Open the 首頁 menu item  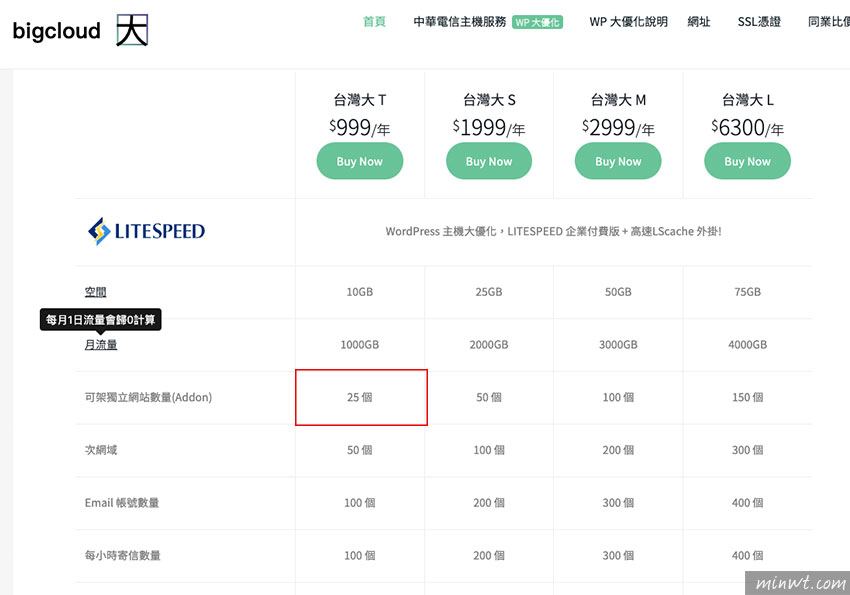click(374, 22)
